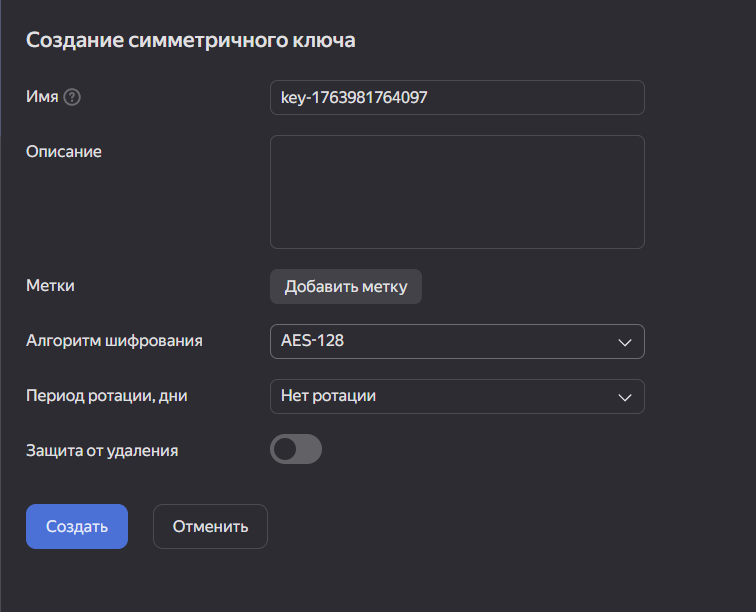The width and height of the screenshot is (756, 612).
Task: Click the help icon next to Имя
Action: click(x=72, y=98)
